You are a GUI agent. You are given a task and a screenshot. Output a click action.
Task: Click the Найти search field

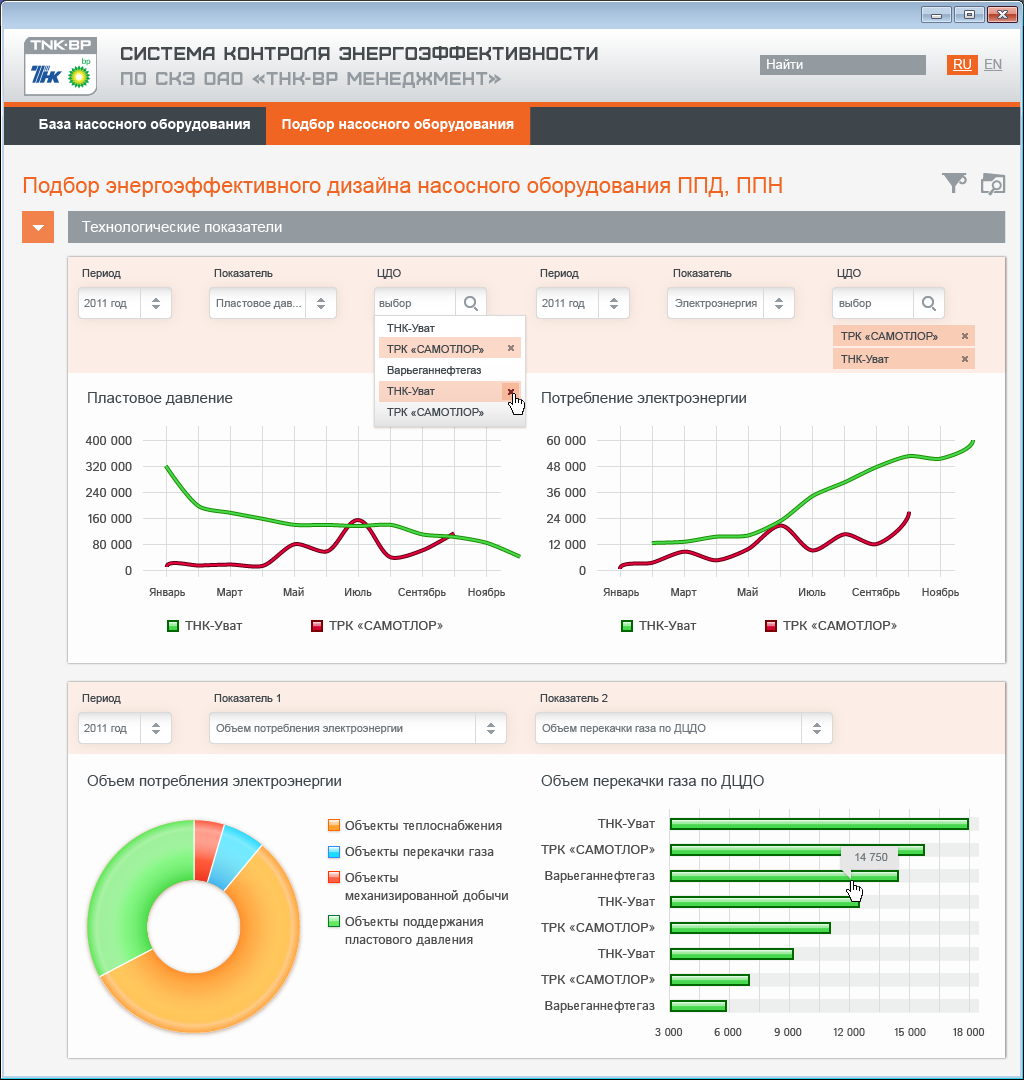[x=843, y=65]
